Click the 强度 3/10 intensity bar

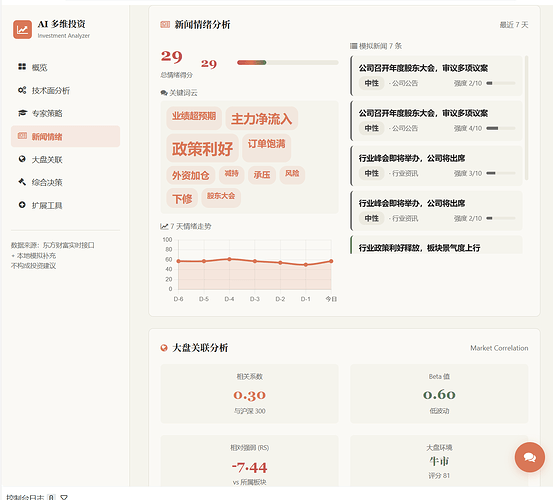[x=500, y=173]
